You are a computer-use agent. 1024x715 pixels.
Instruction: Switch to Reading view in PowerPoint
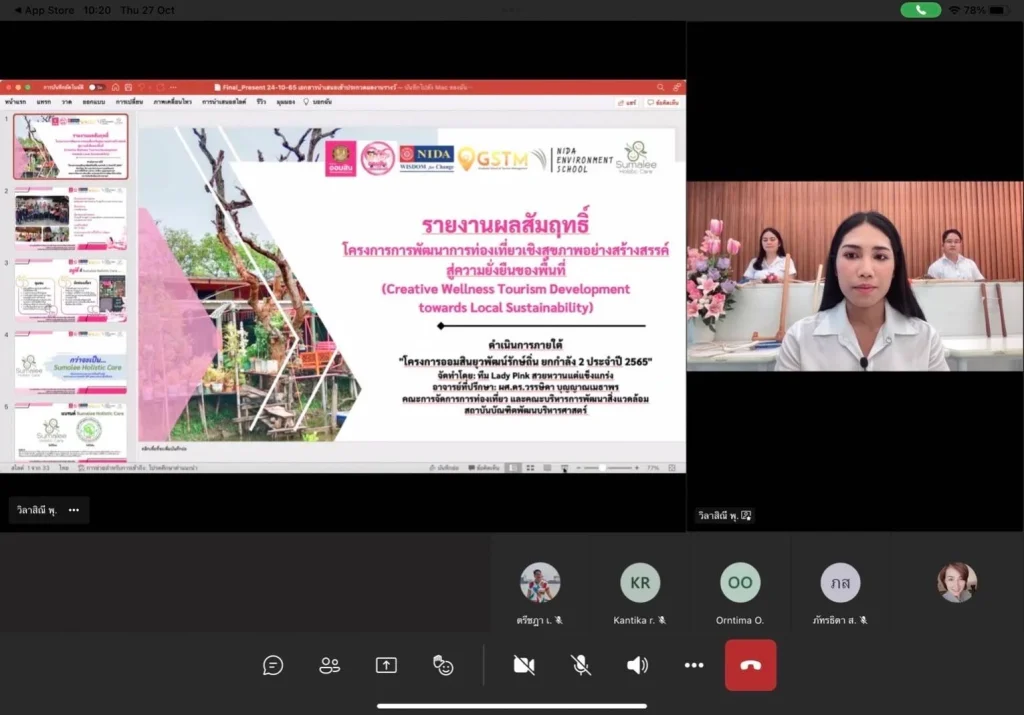tap(547, 468)
